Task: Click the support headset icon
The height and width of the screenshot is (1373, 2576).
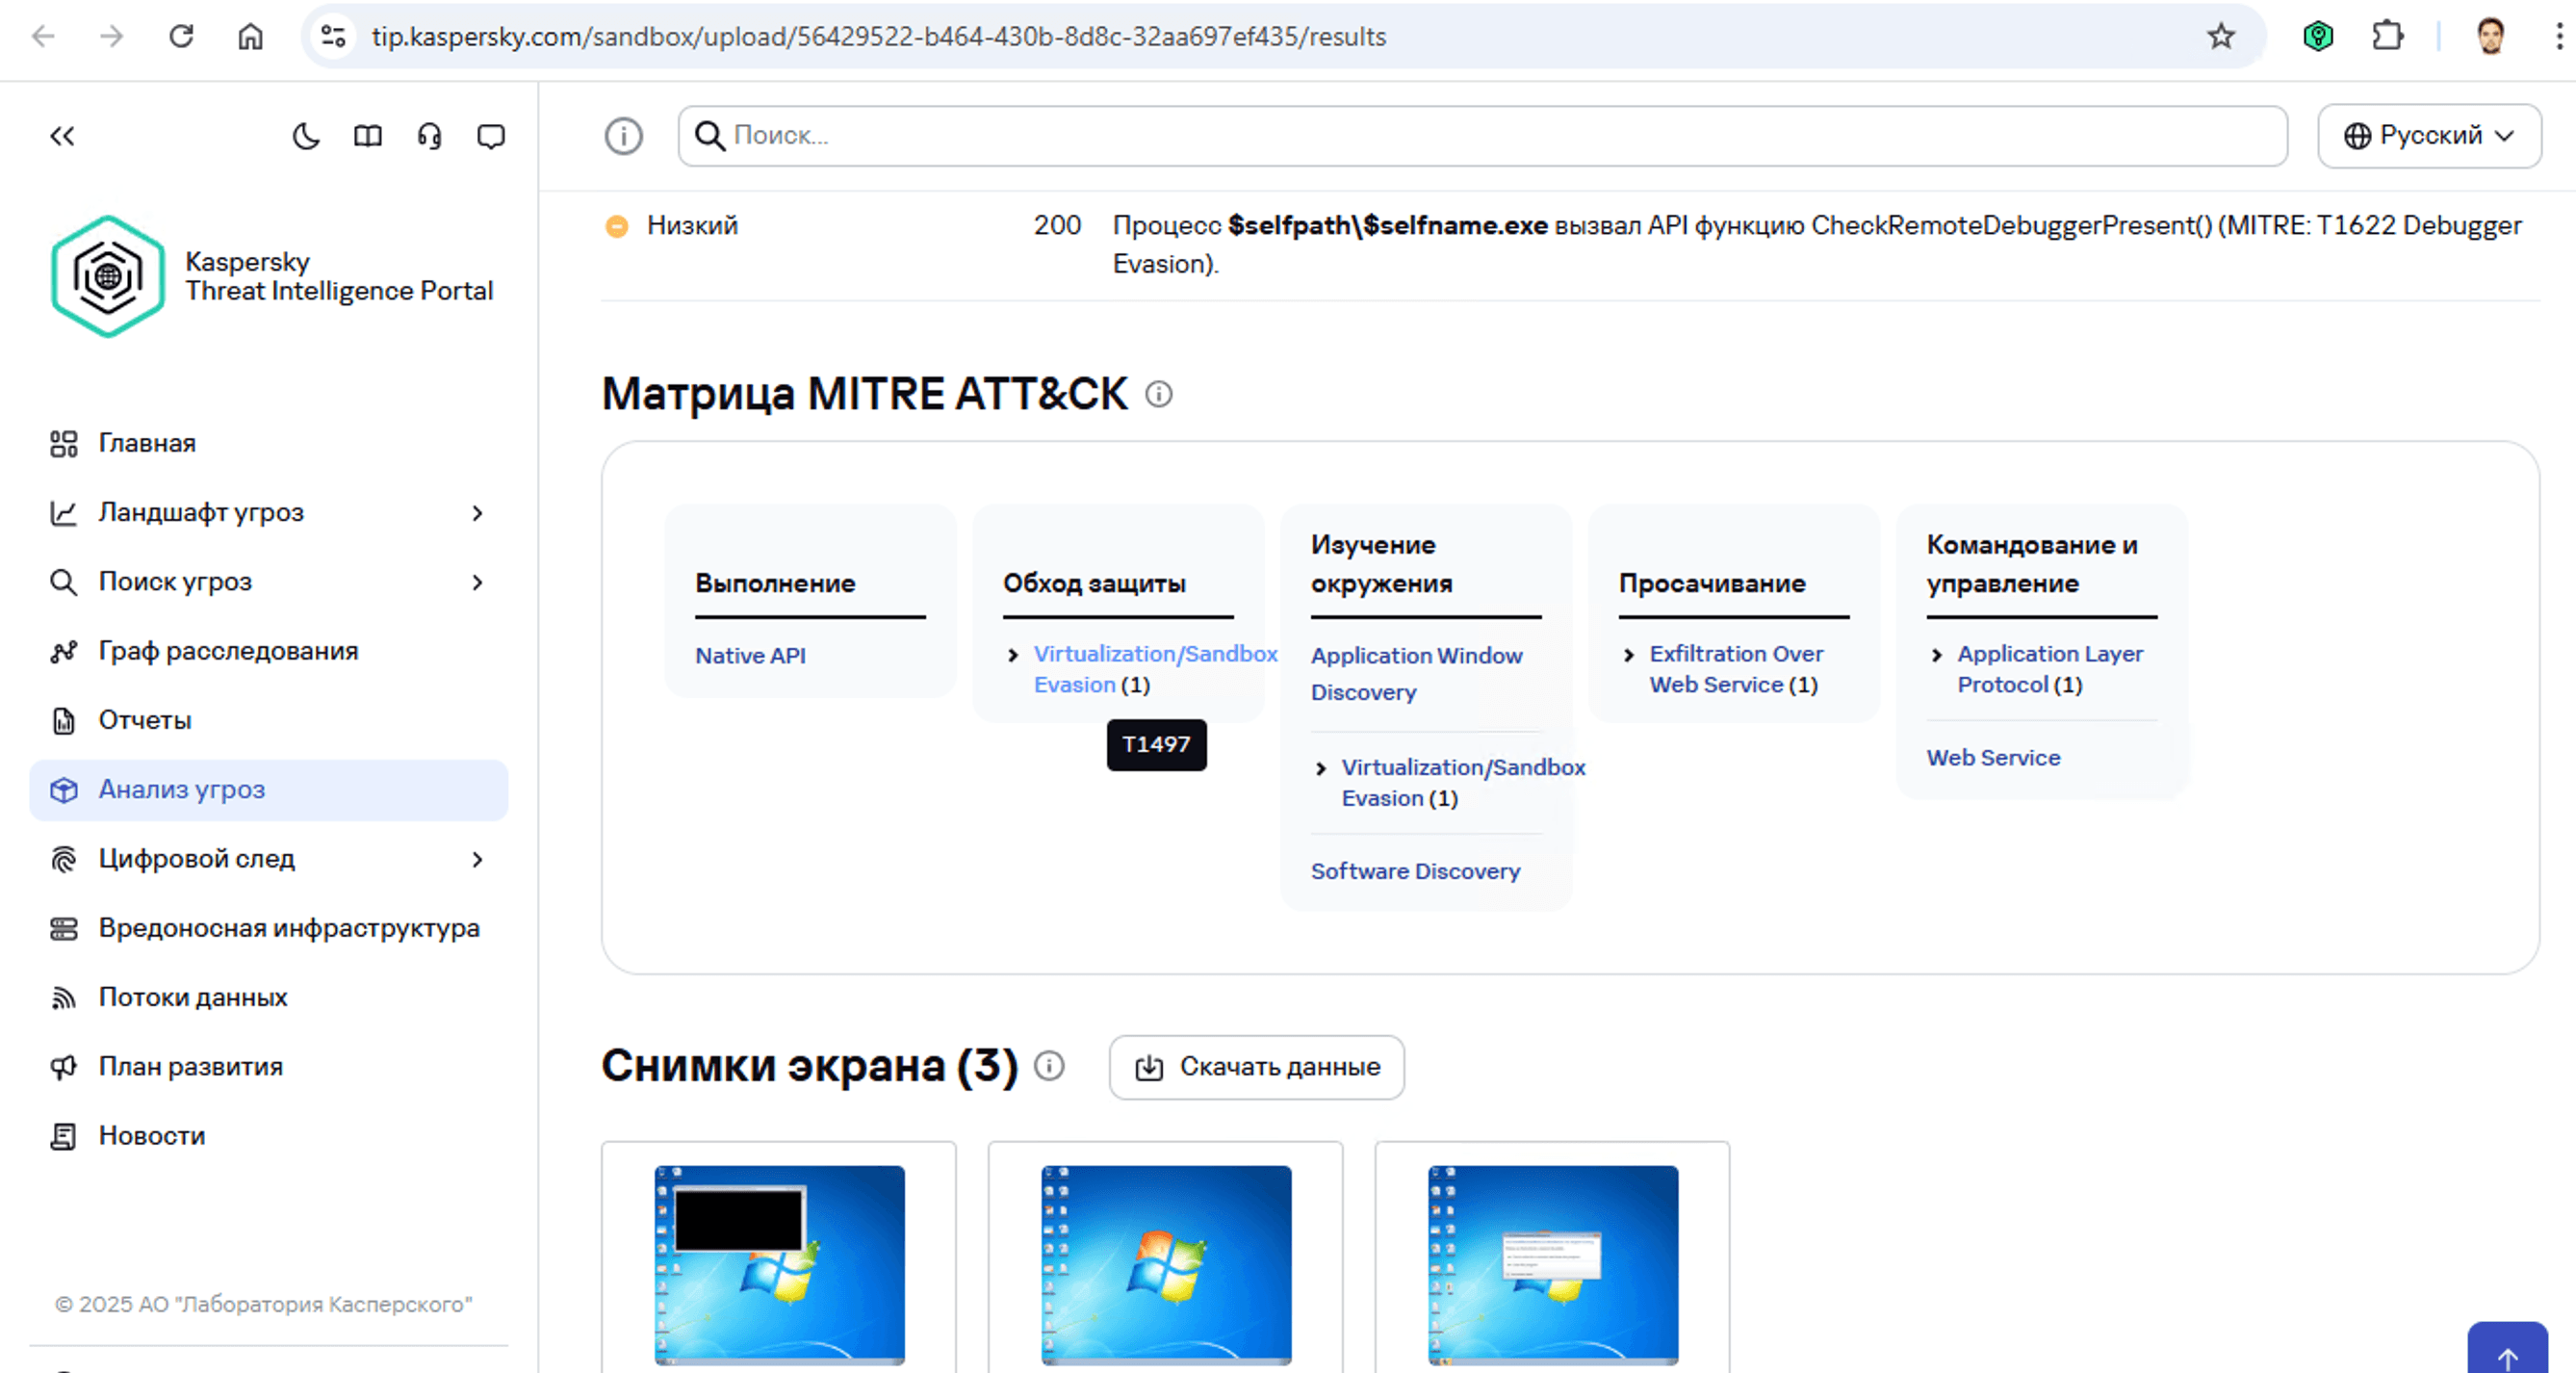Action: [x=429, y=136]
